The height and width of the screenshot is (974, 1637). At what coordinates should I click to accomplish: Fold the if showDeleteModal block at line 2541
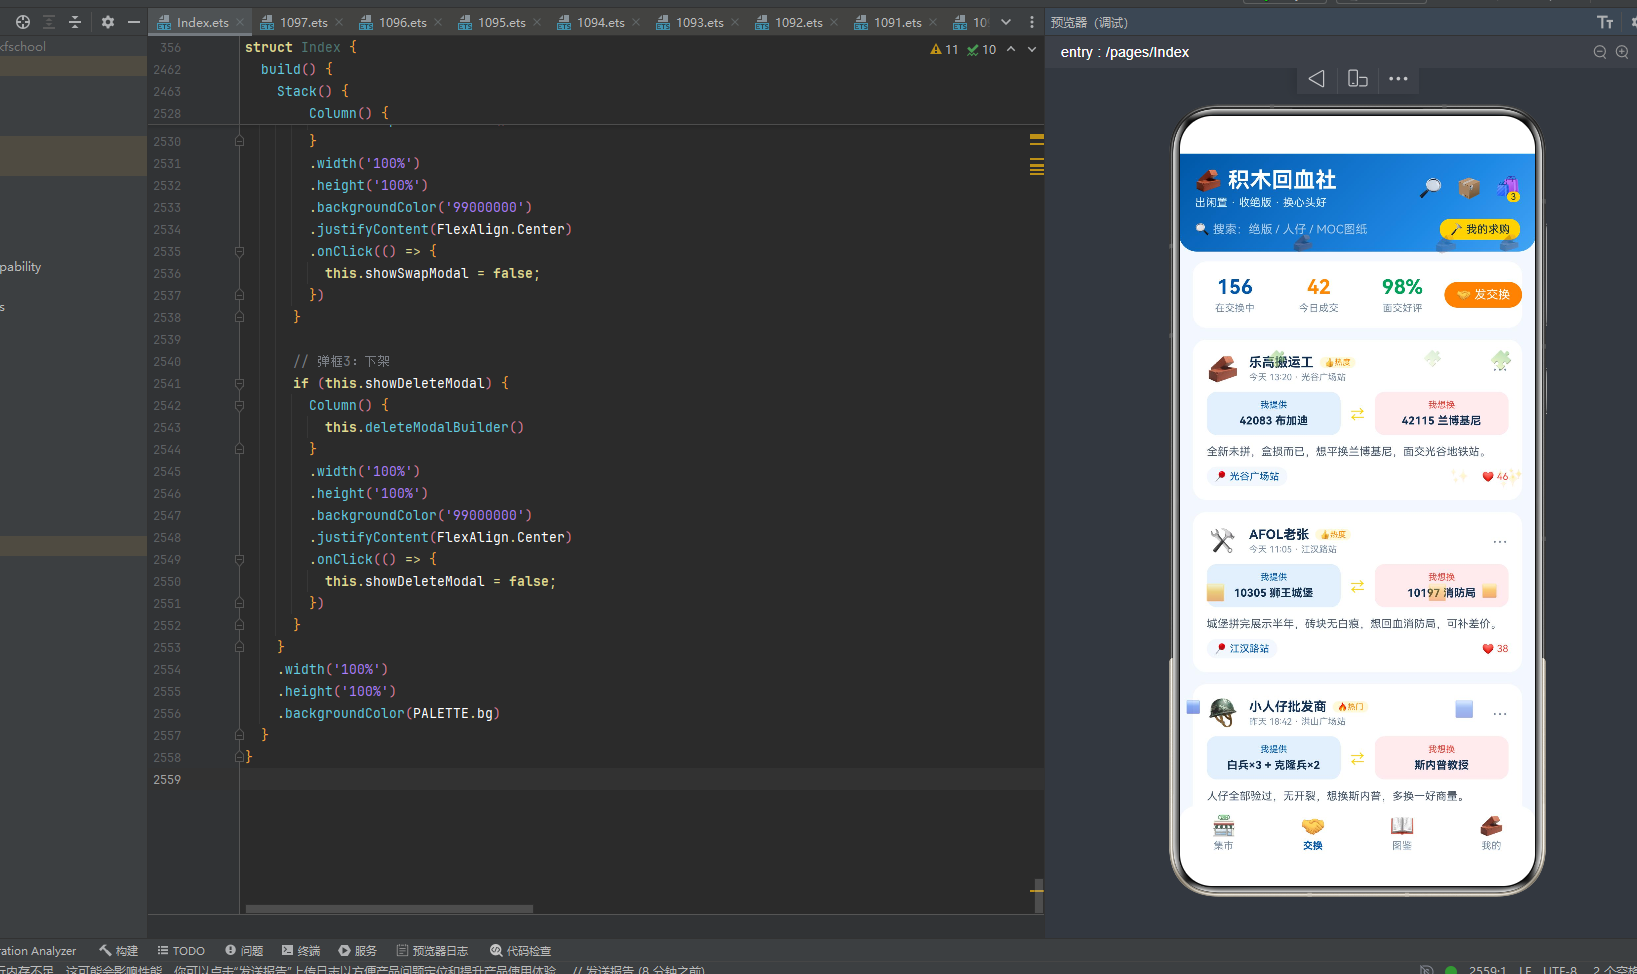[239, 383]
